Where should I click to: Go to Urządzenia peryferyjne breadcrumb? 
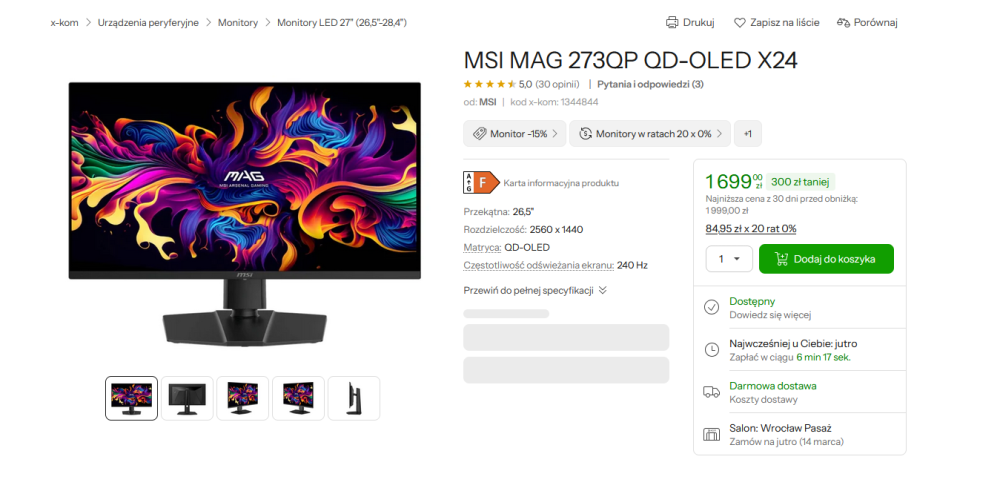point(148,22)
